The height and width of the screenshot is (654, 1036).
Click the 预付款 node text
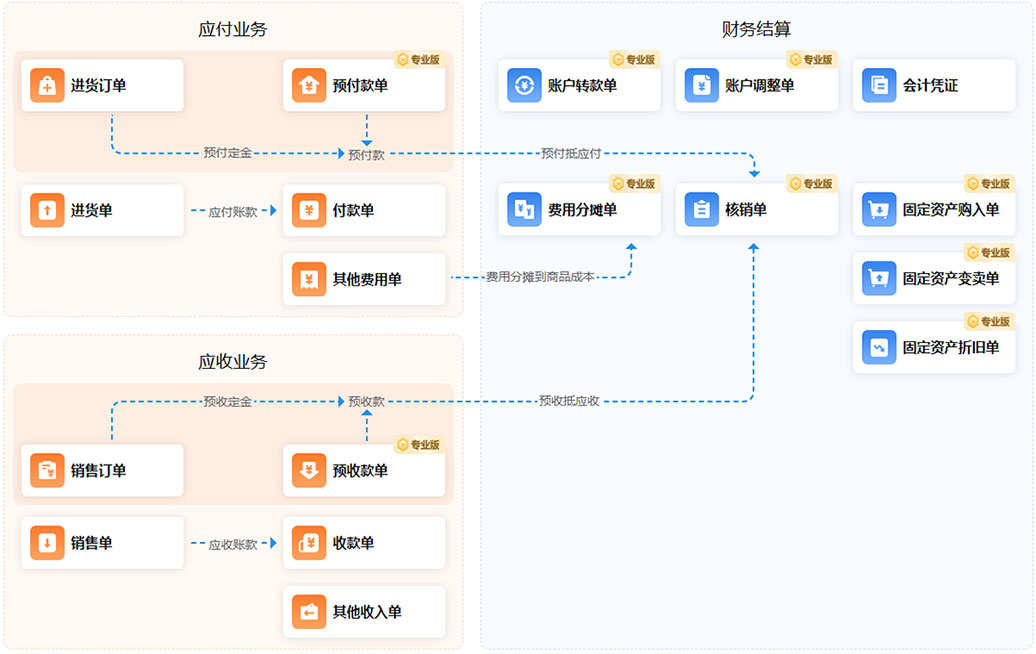tap(366, 155)
